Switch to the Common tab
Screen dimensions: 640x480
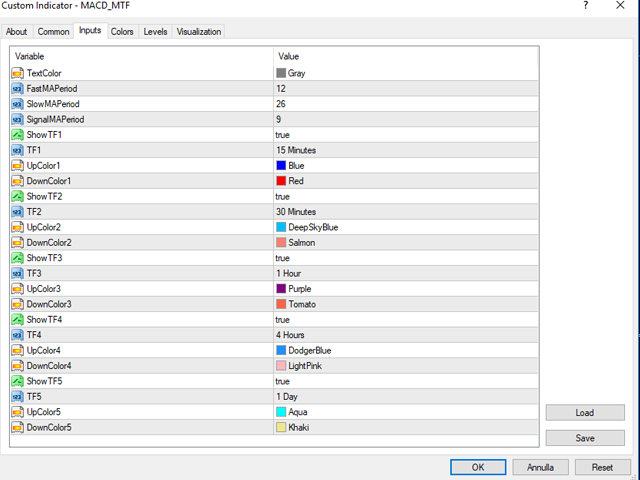53,31
